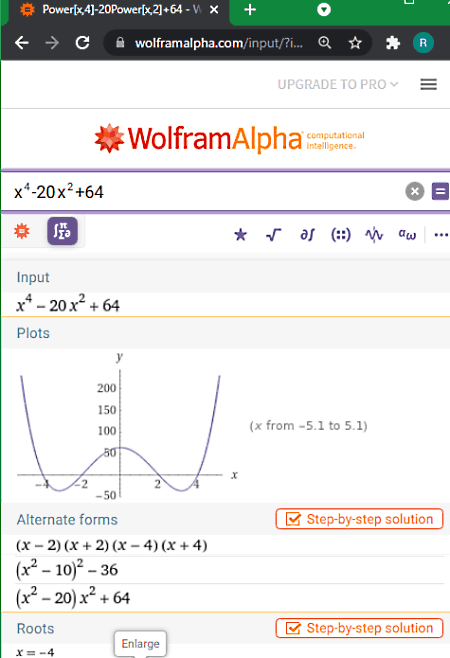
Task: Open Step-by-step solution for Alternate forms
Action: click(359, 519)
